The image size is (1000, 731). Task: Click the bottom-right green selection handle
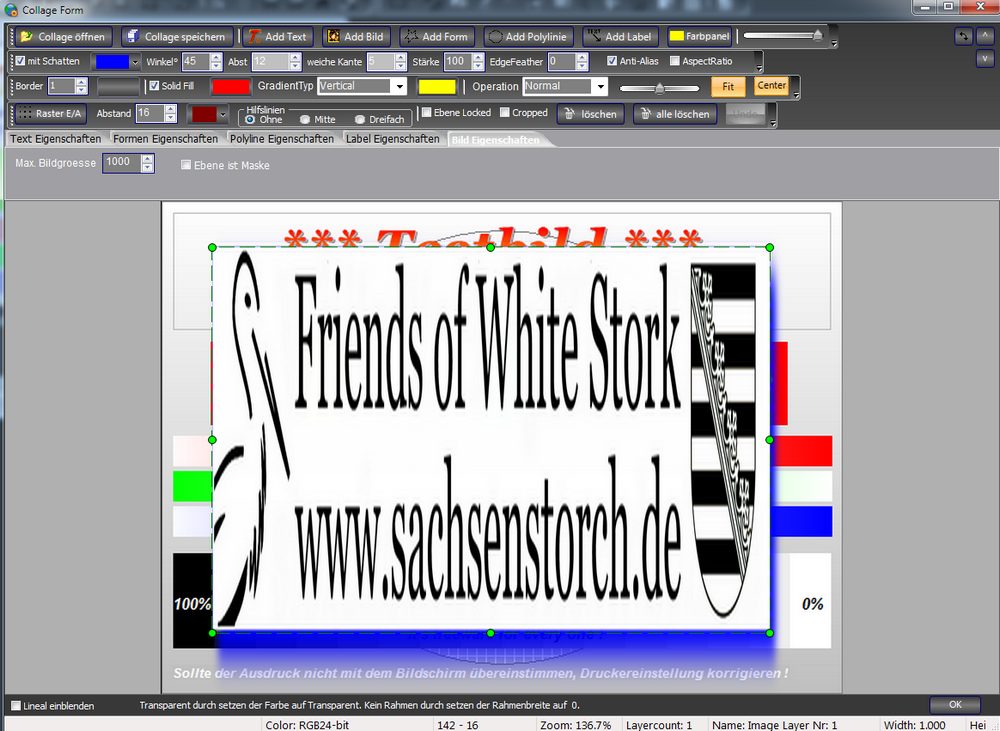pos(770,633)
